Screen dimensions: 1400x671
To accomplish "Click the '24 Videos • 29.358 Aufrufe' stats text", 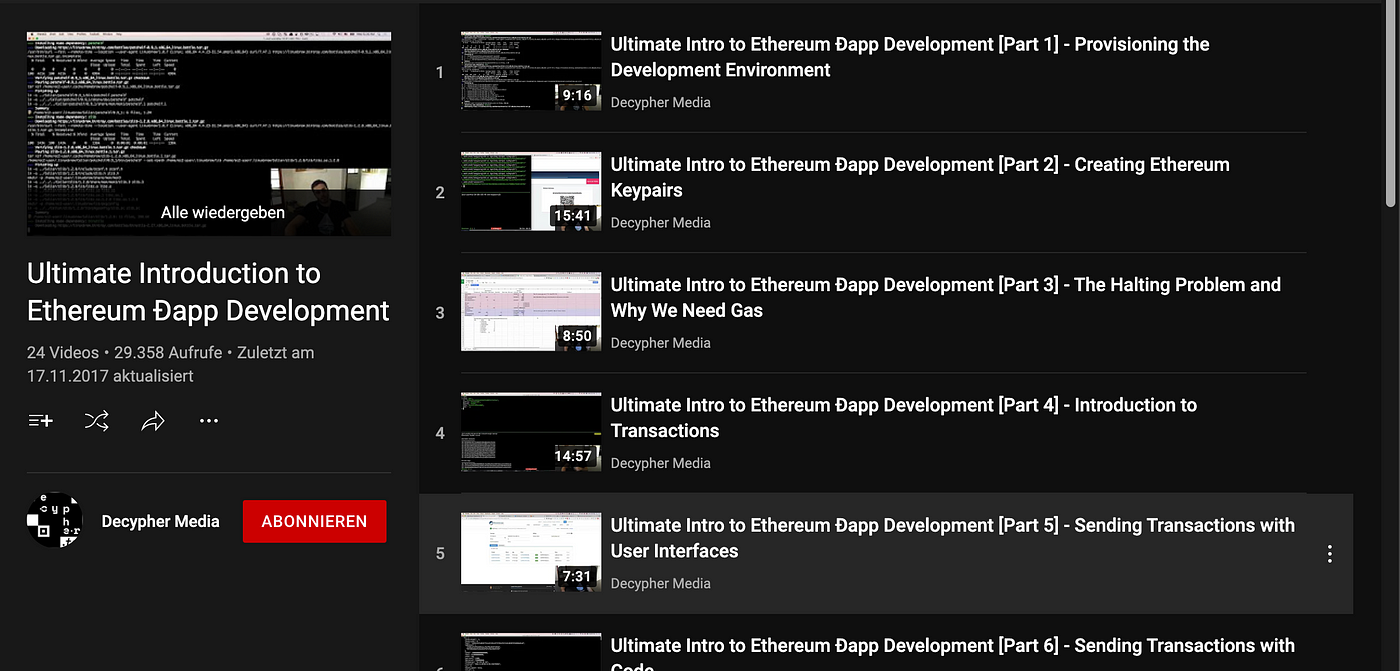I will click(127, 353).
